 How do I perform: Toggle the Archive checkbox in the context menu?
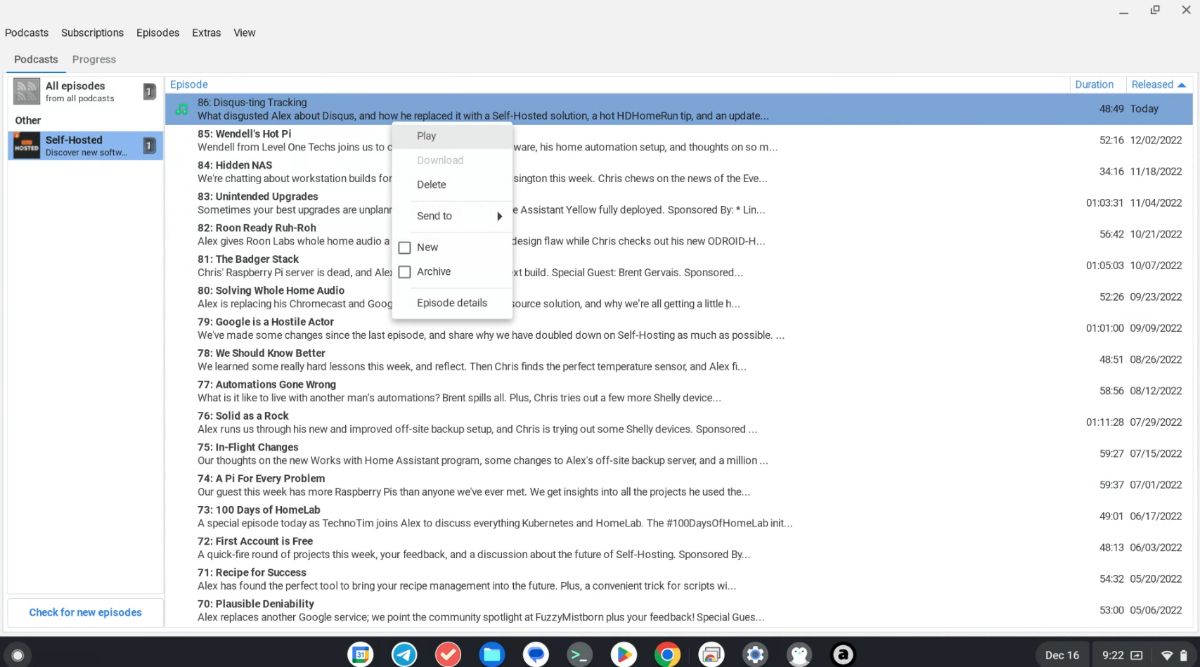pos(405,271)
